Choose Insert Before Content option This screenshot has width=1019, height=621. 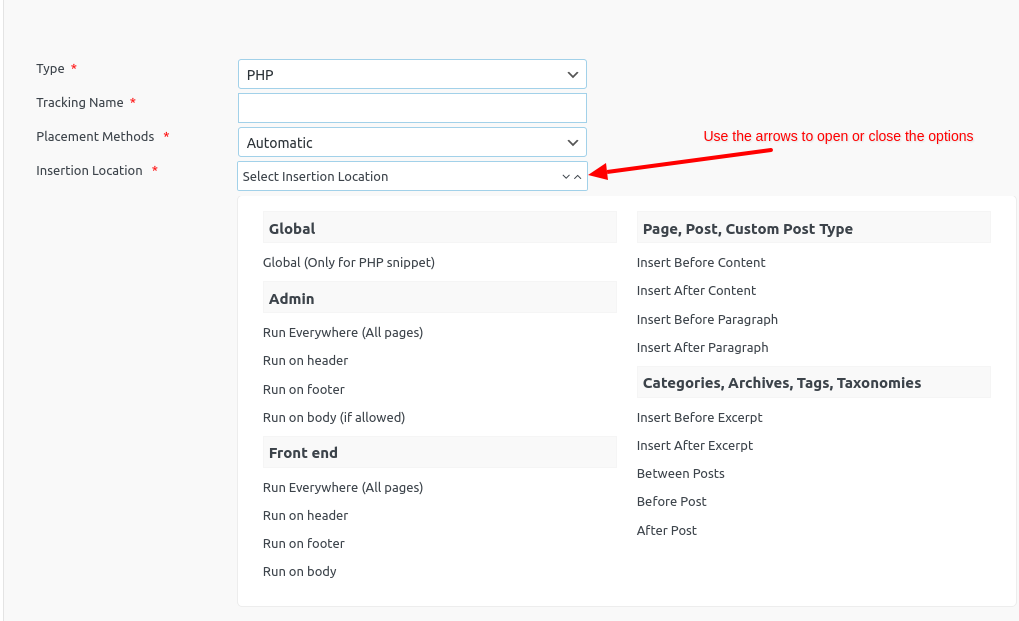coord(700,262)
